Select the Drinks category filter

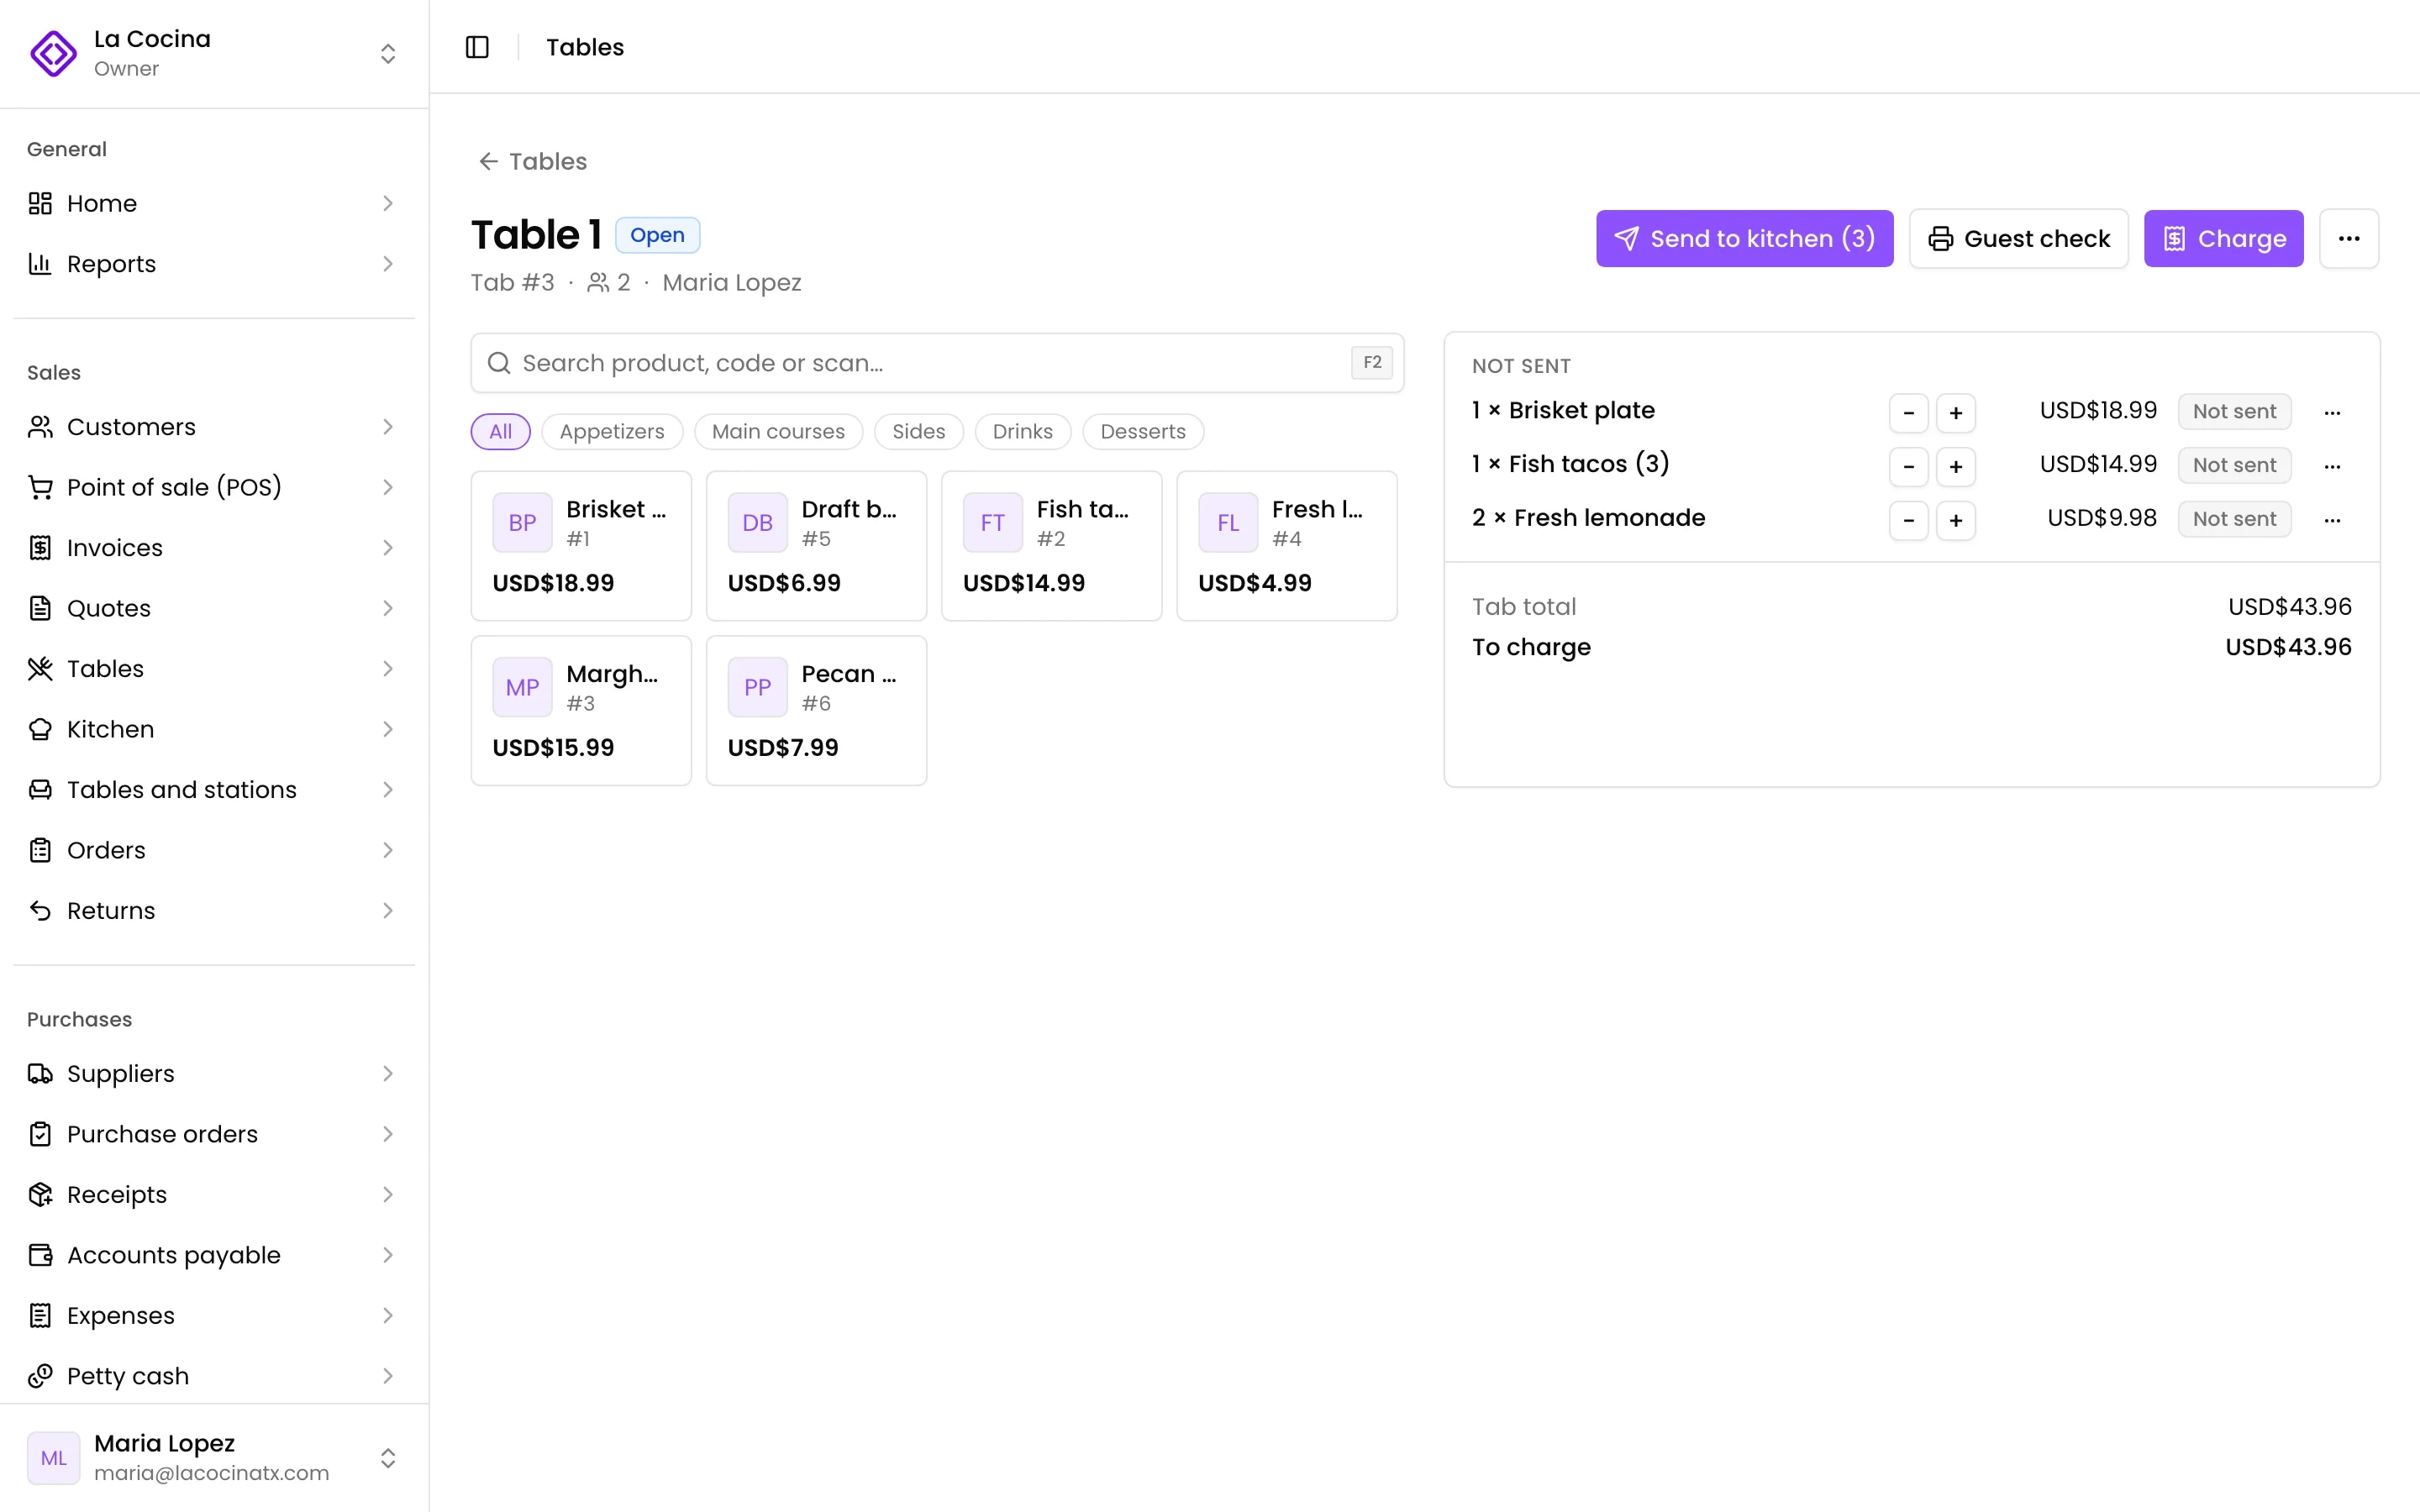[1022, 432]
